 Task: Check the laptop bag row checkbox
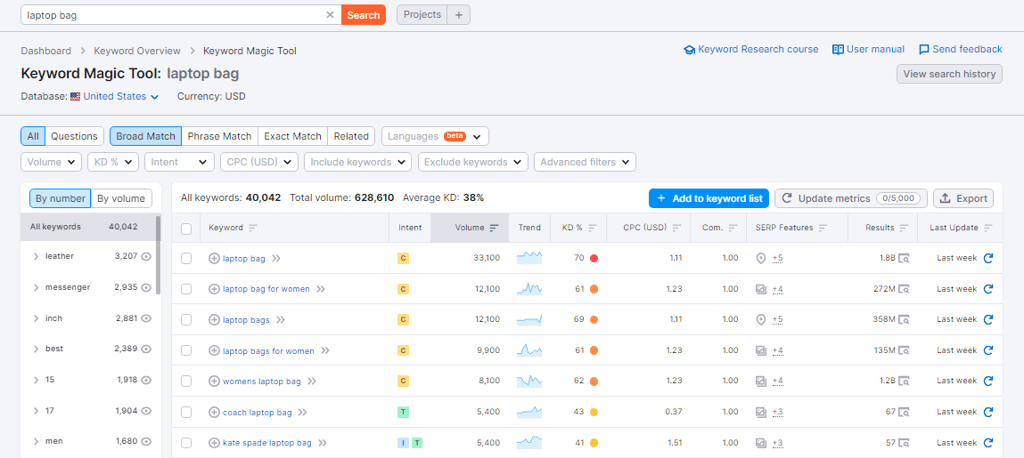coord(186,259)
